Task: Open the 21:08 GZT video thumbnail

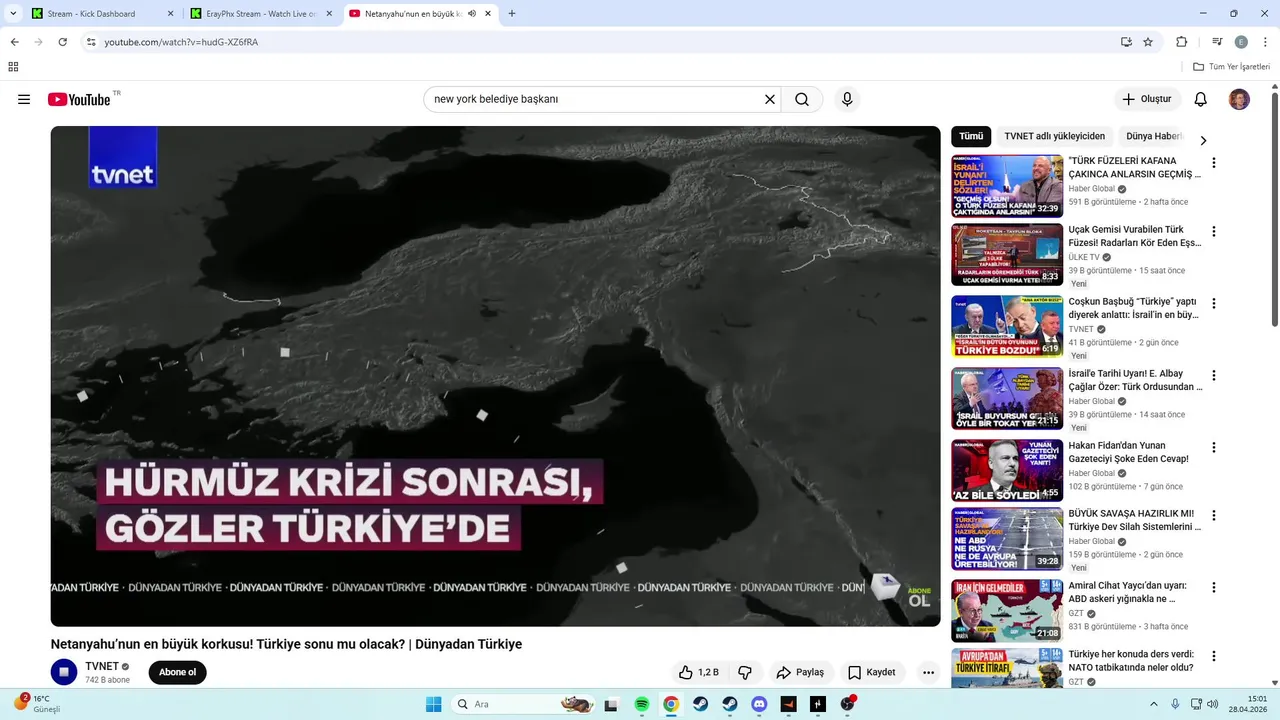Action: [1007, 611]
